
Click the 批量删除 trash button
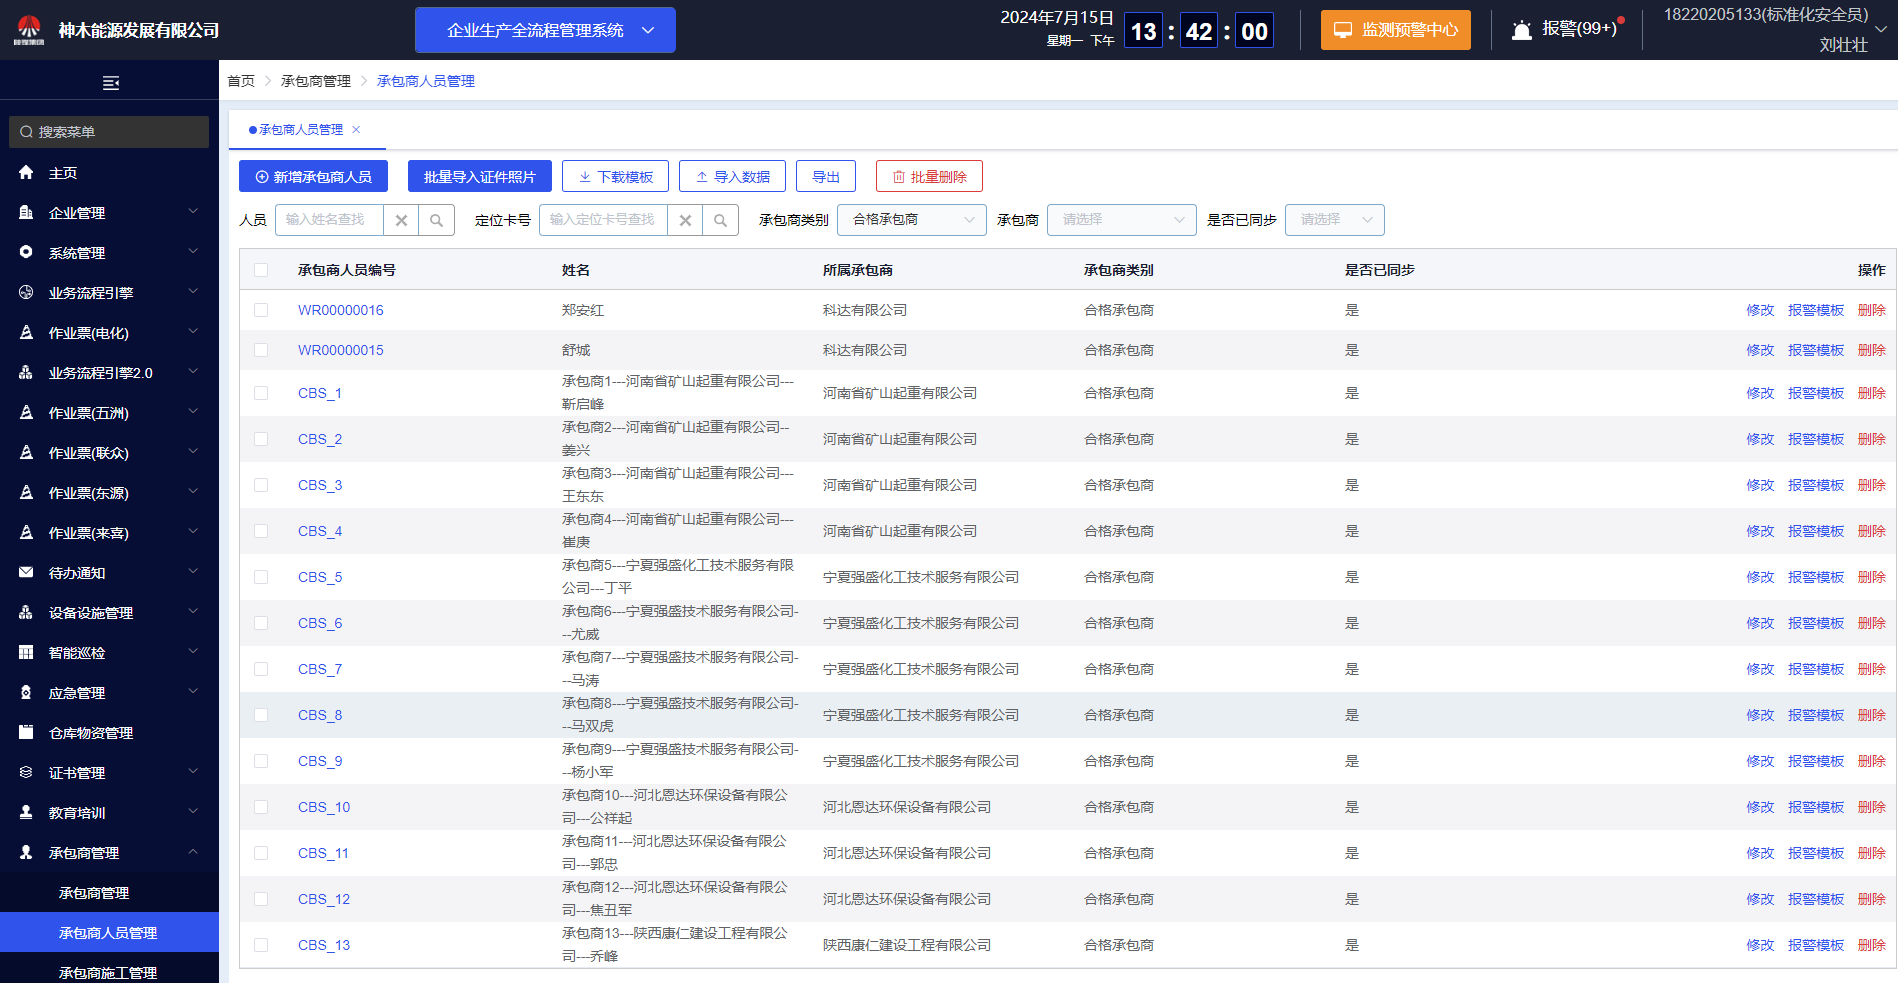928,175
